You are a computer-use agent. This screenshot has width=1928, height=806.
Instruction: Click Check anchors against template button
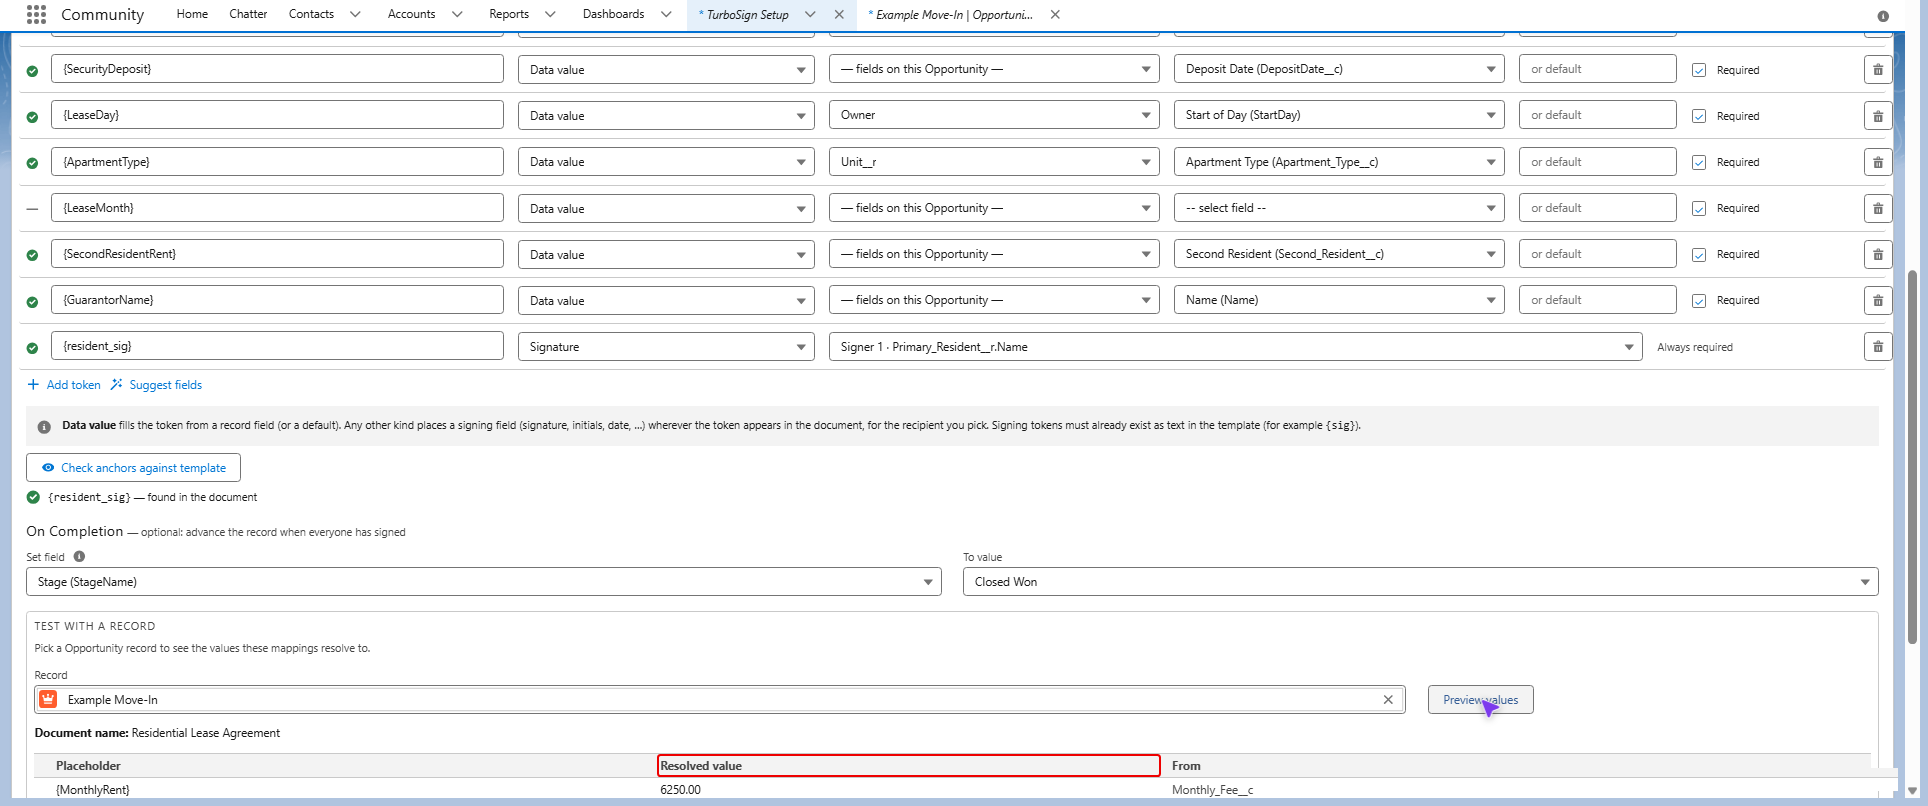[x=133, y=468]
